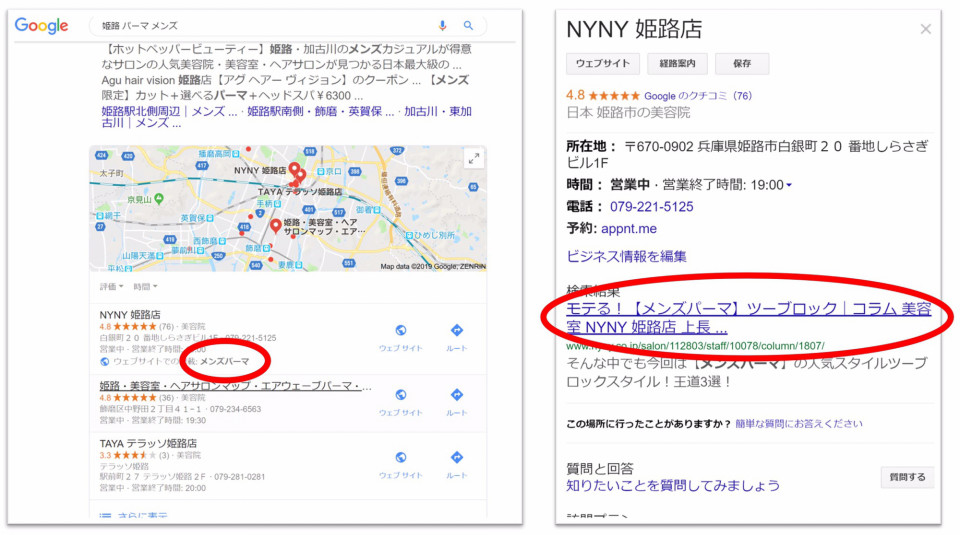Select TAYA テラッソ姫路店 listing title
Screen dimensions: 960x535
tap(148, 443)
